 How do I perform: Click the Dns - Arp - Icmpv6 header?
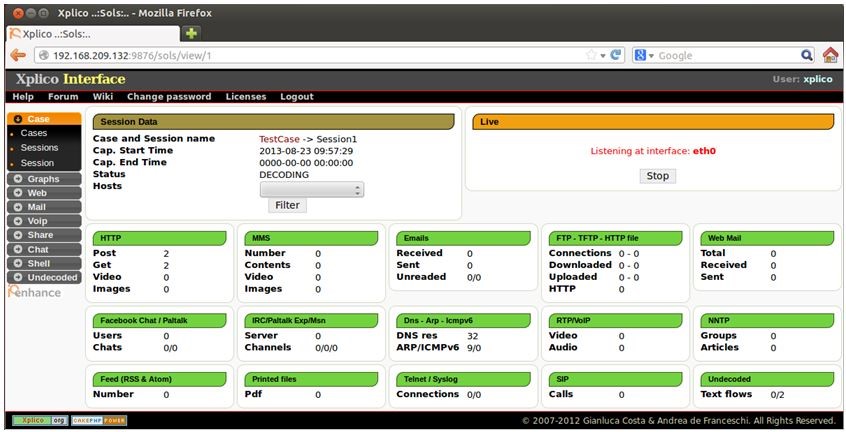[x=463, y=320]
